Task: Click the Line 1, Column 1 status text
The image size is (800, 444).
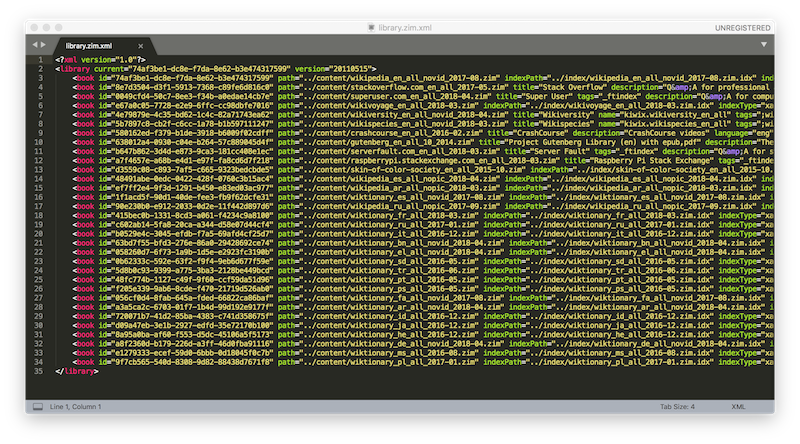Action: [x=76, y=407]
